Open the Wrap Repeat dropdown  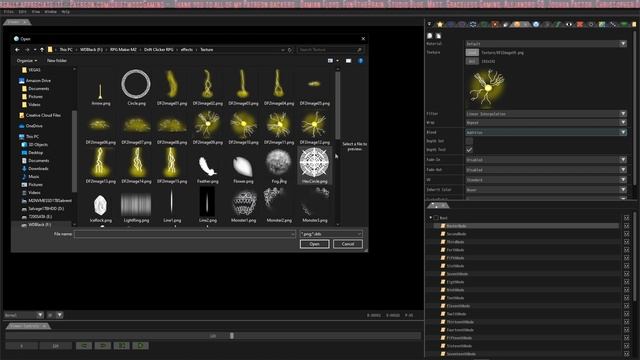click(546, 122)
